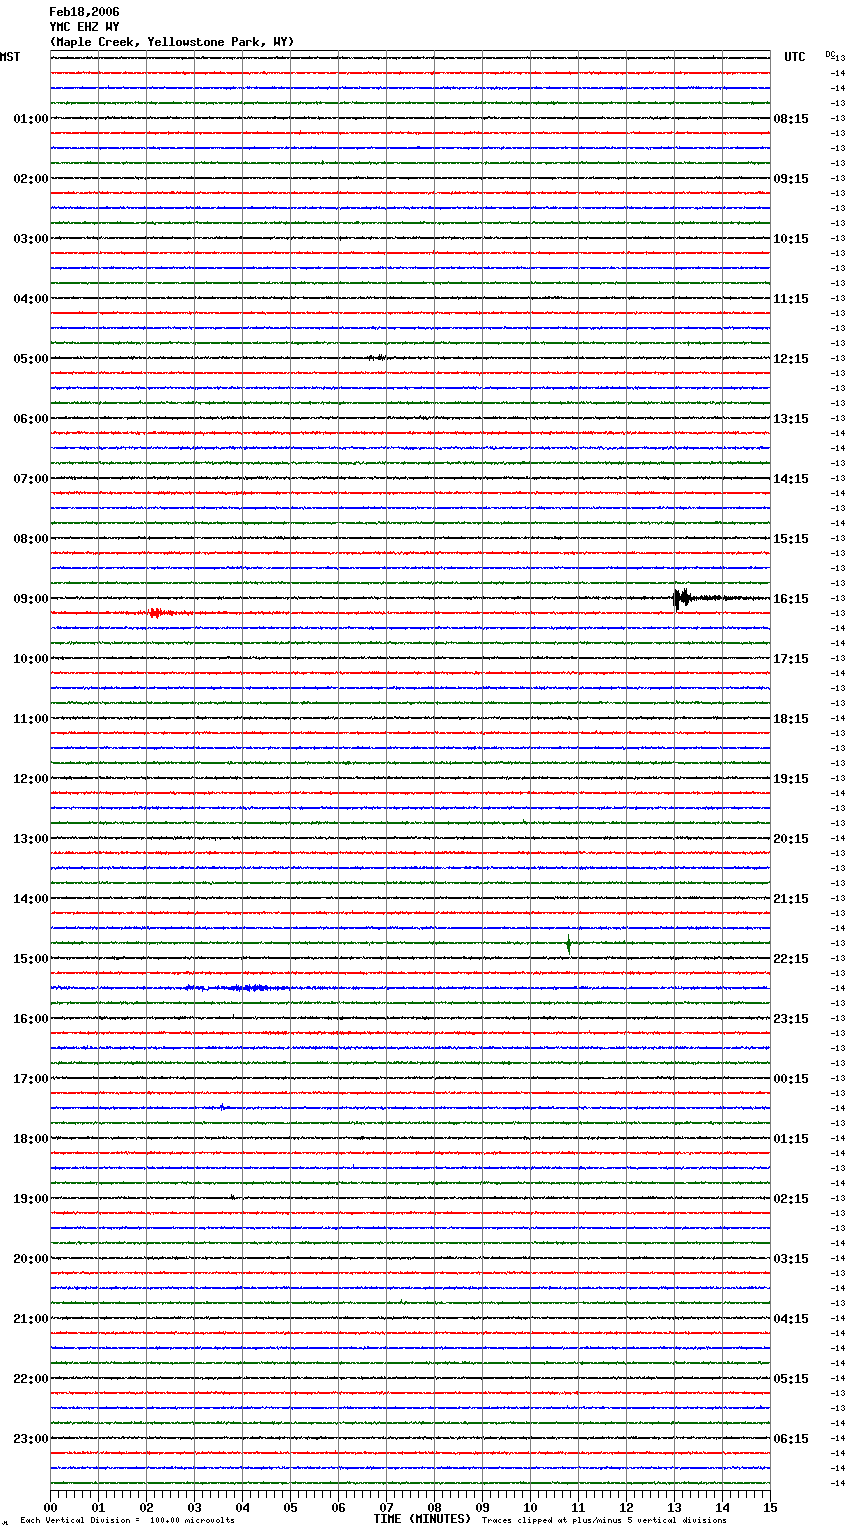
Task: Click the 18:15 UTC time label
Action: click(791, 719)
